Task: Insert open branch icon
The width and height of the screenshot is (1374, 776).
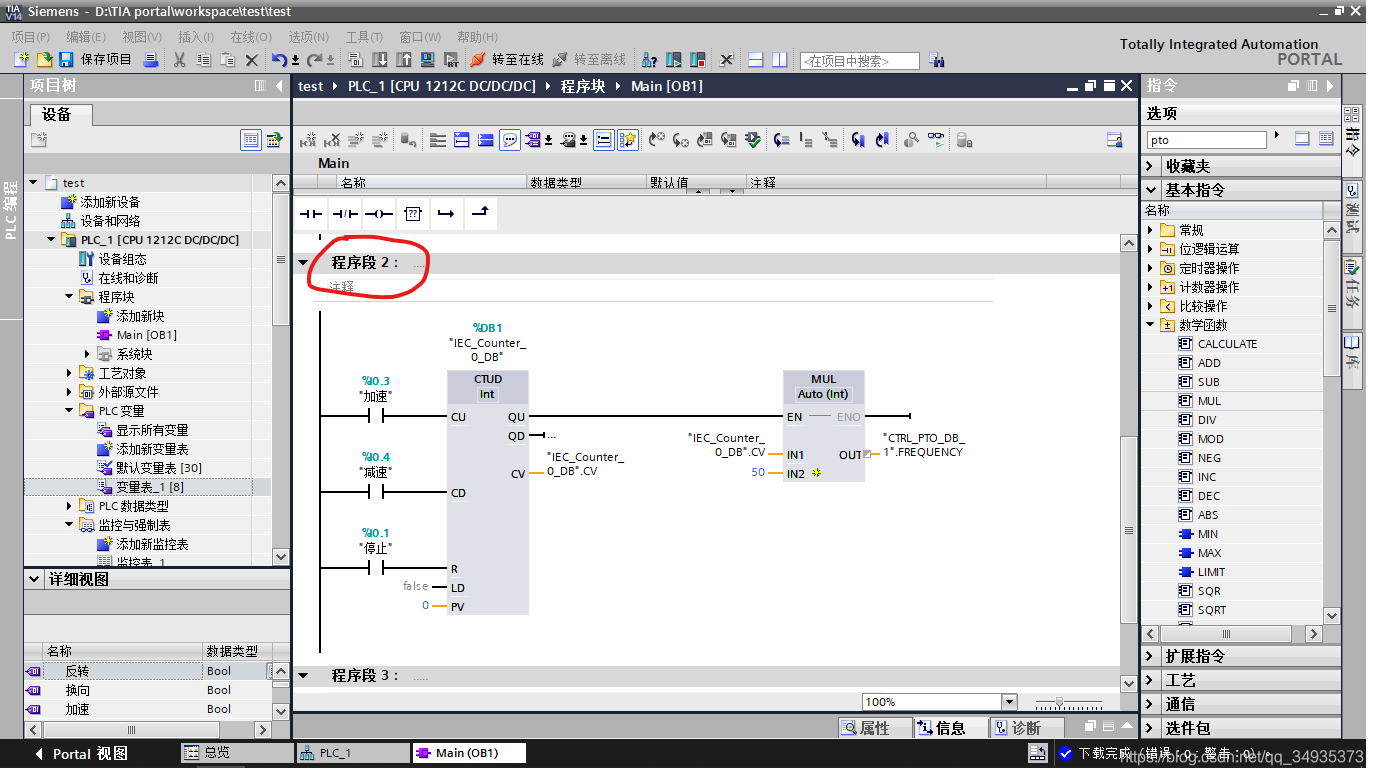Action: (x=447, y=214)
